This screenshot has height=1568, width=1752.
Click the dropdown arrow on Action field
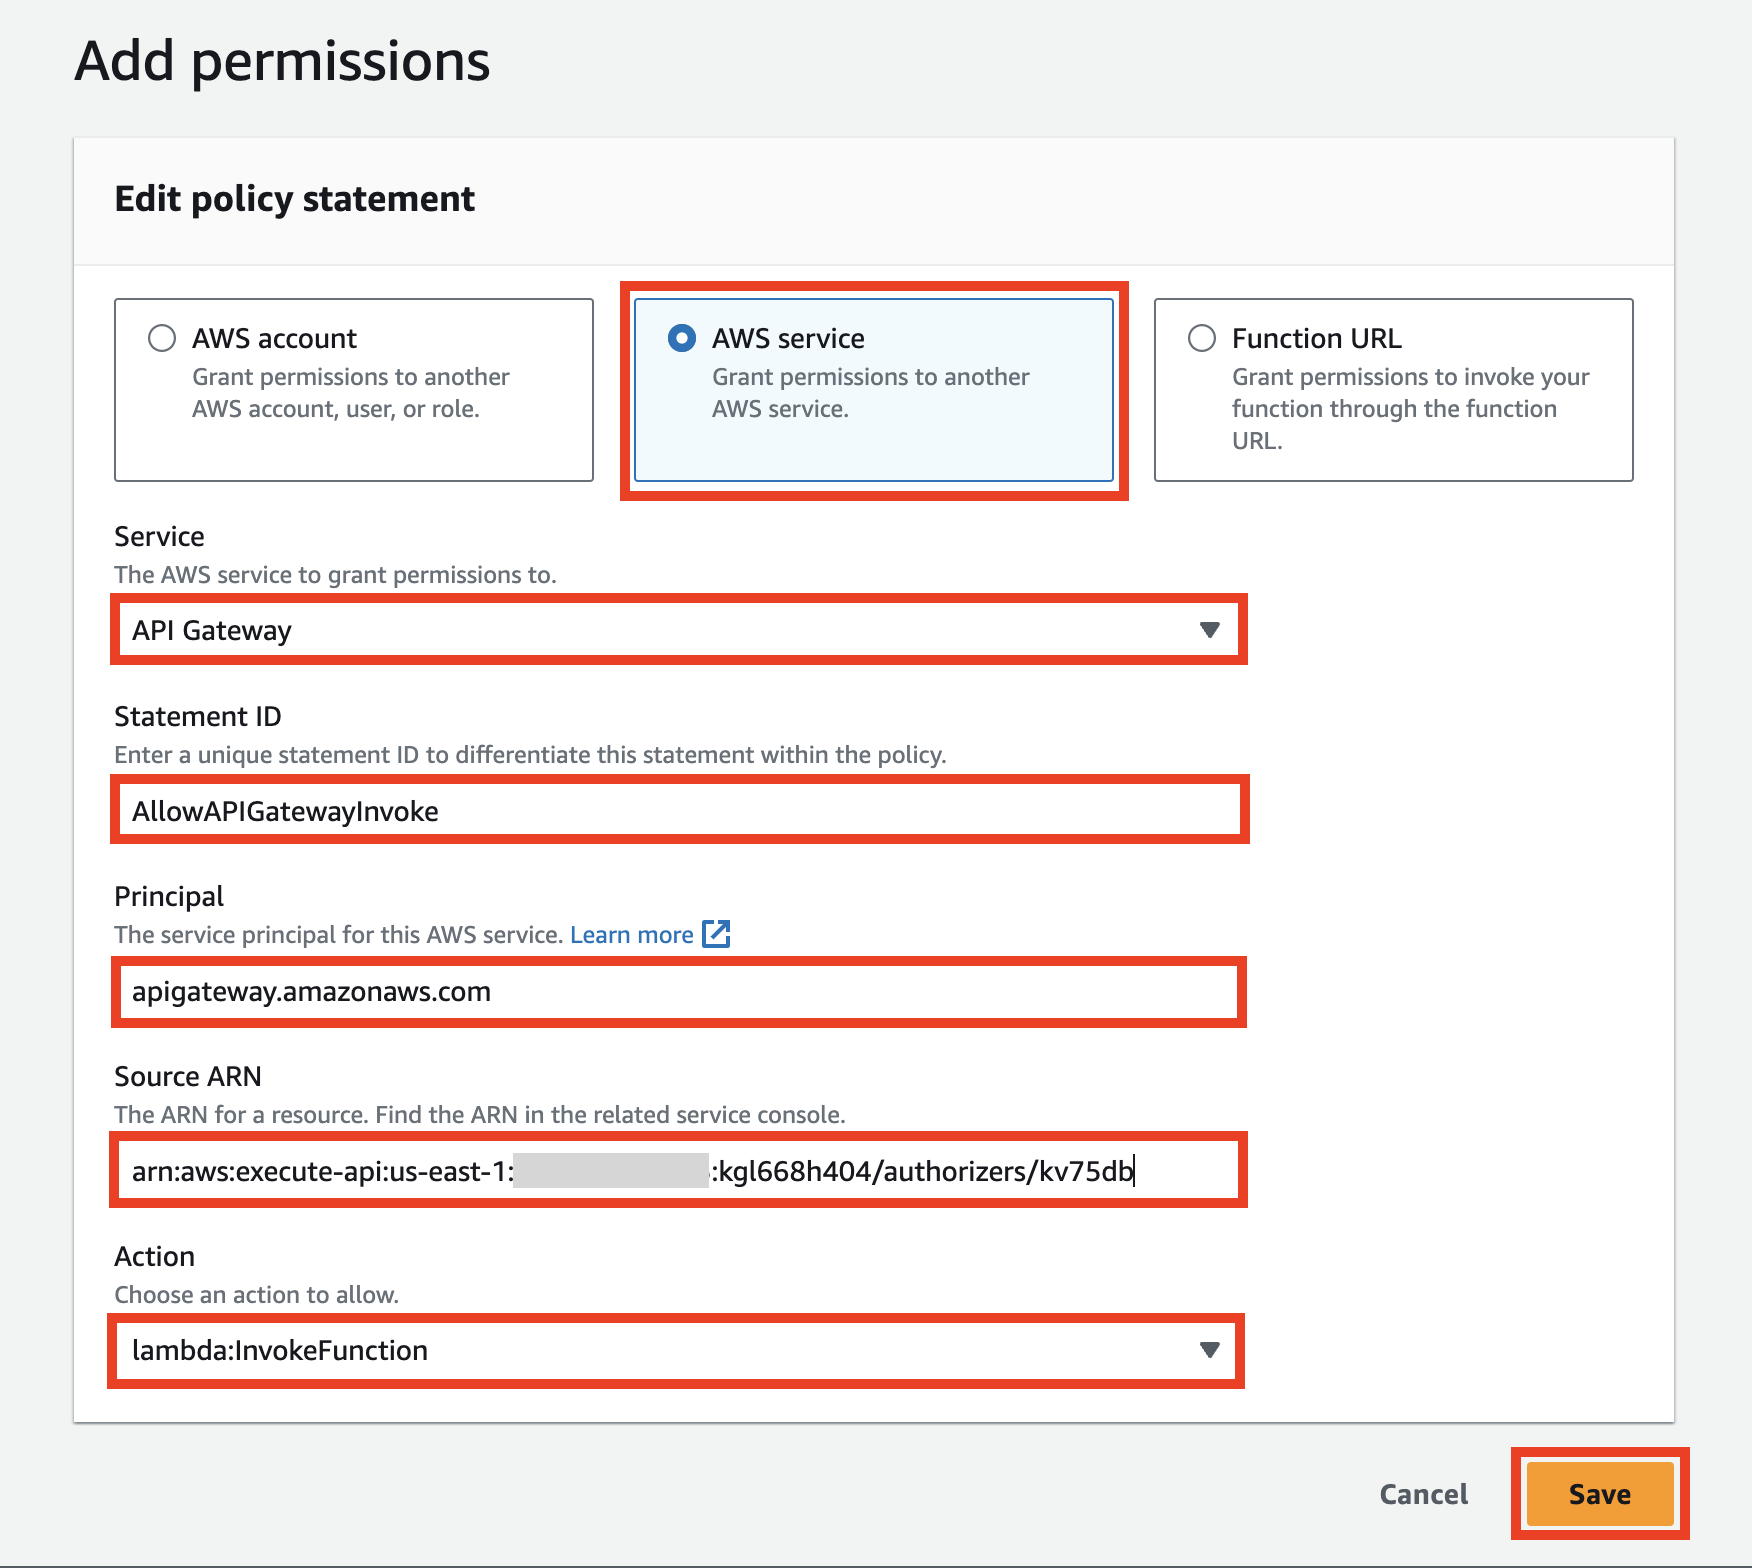point(1211,1350)
